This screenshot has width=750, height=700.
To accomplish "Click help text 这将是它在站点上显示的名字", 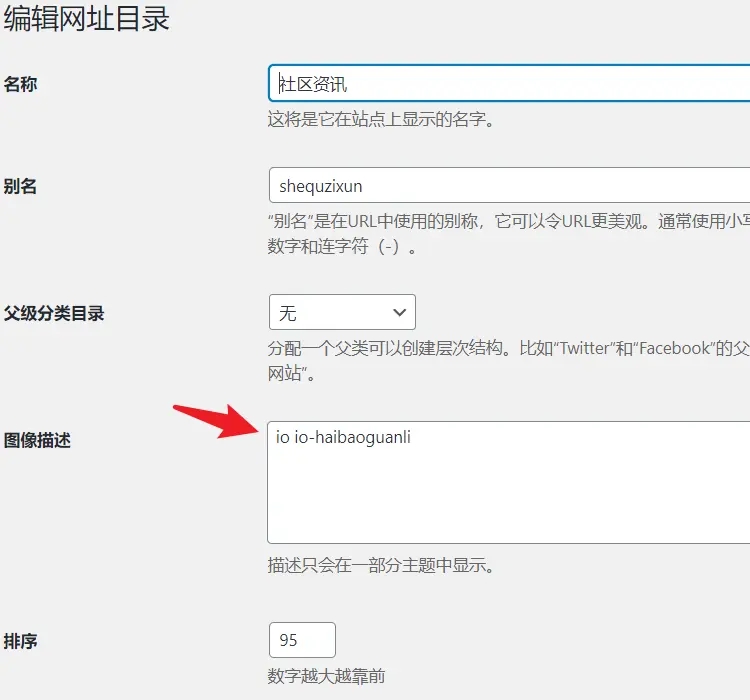I will click(x=381, y=120).
